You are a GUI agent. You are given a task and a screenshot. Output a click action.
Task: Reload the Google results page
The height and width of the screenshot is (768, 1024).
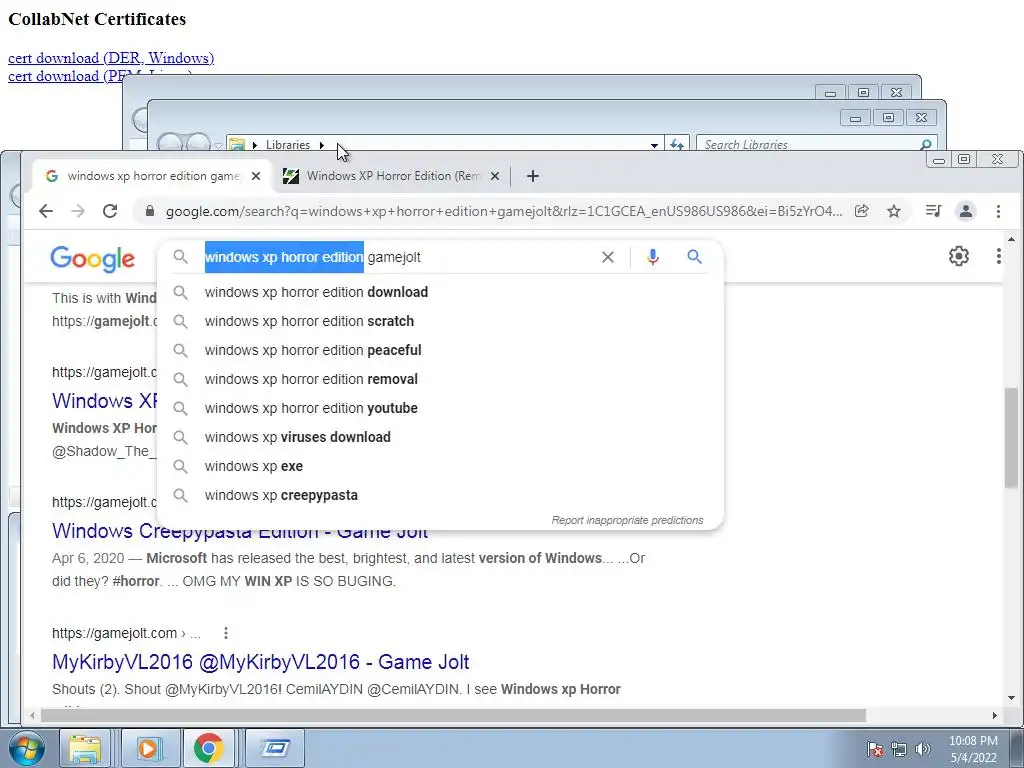tap(110, 211)
